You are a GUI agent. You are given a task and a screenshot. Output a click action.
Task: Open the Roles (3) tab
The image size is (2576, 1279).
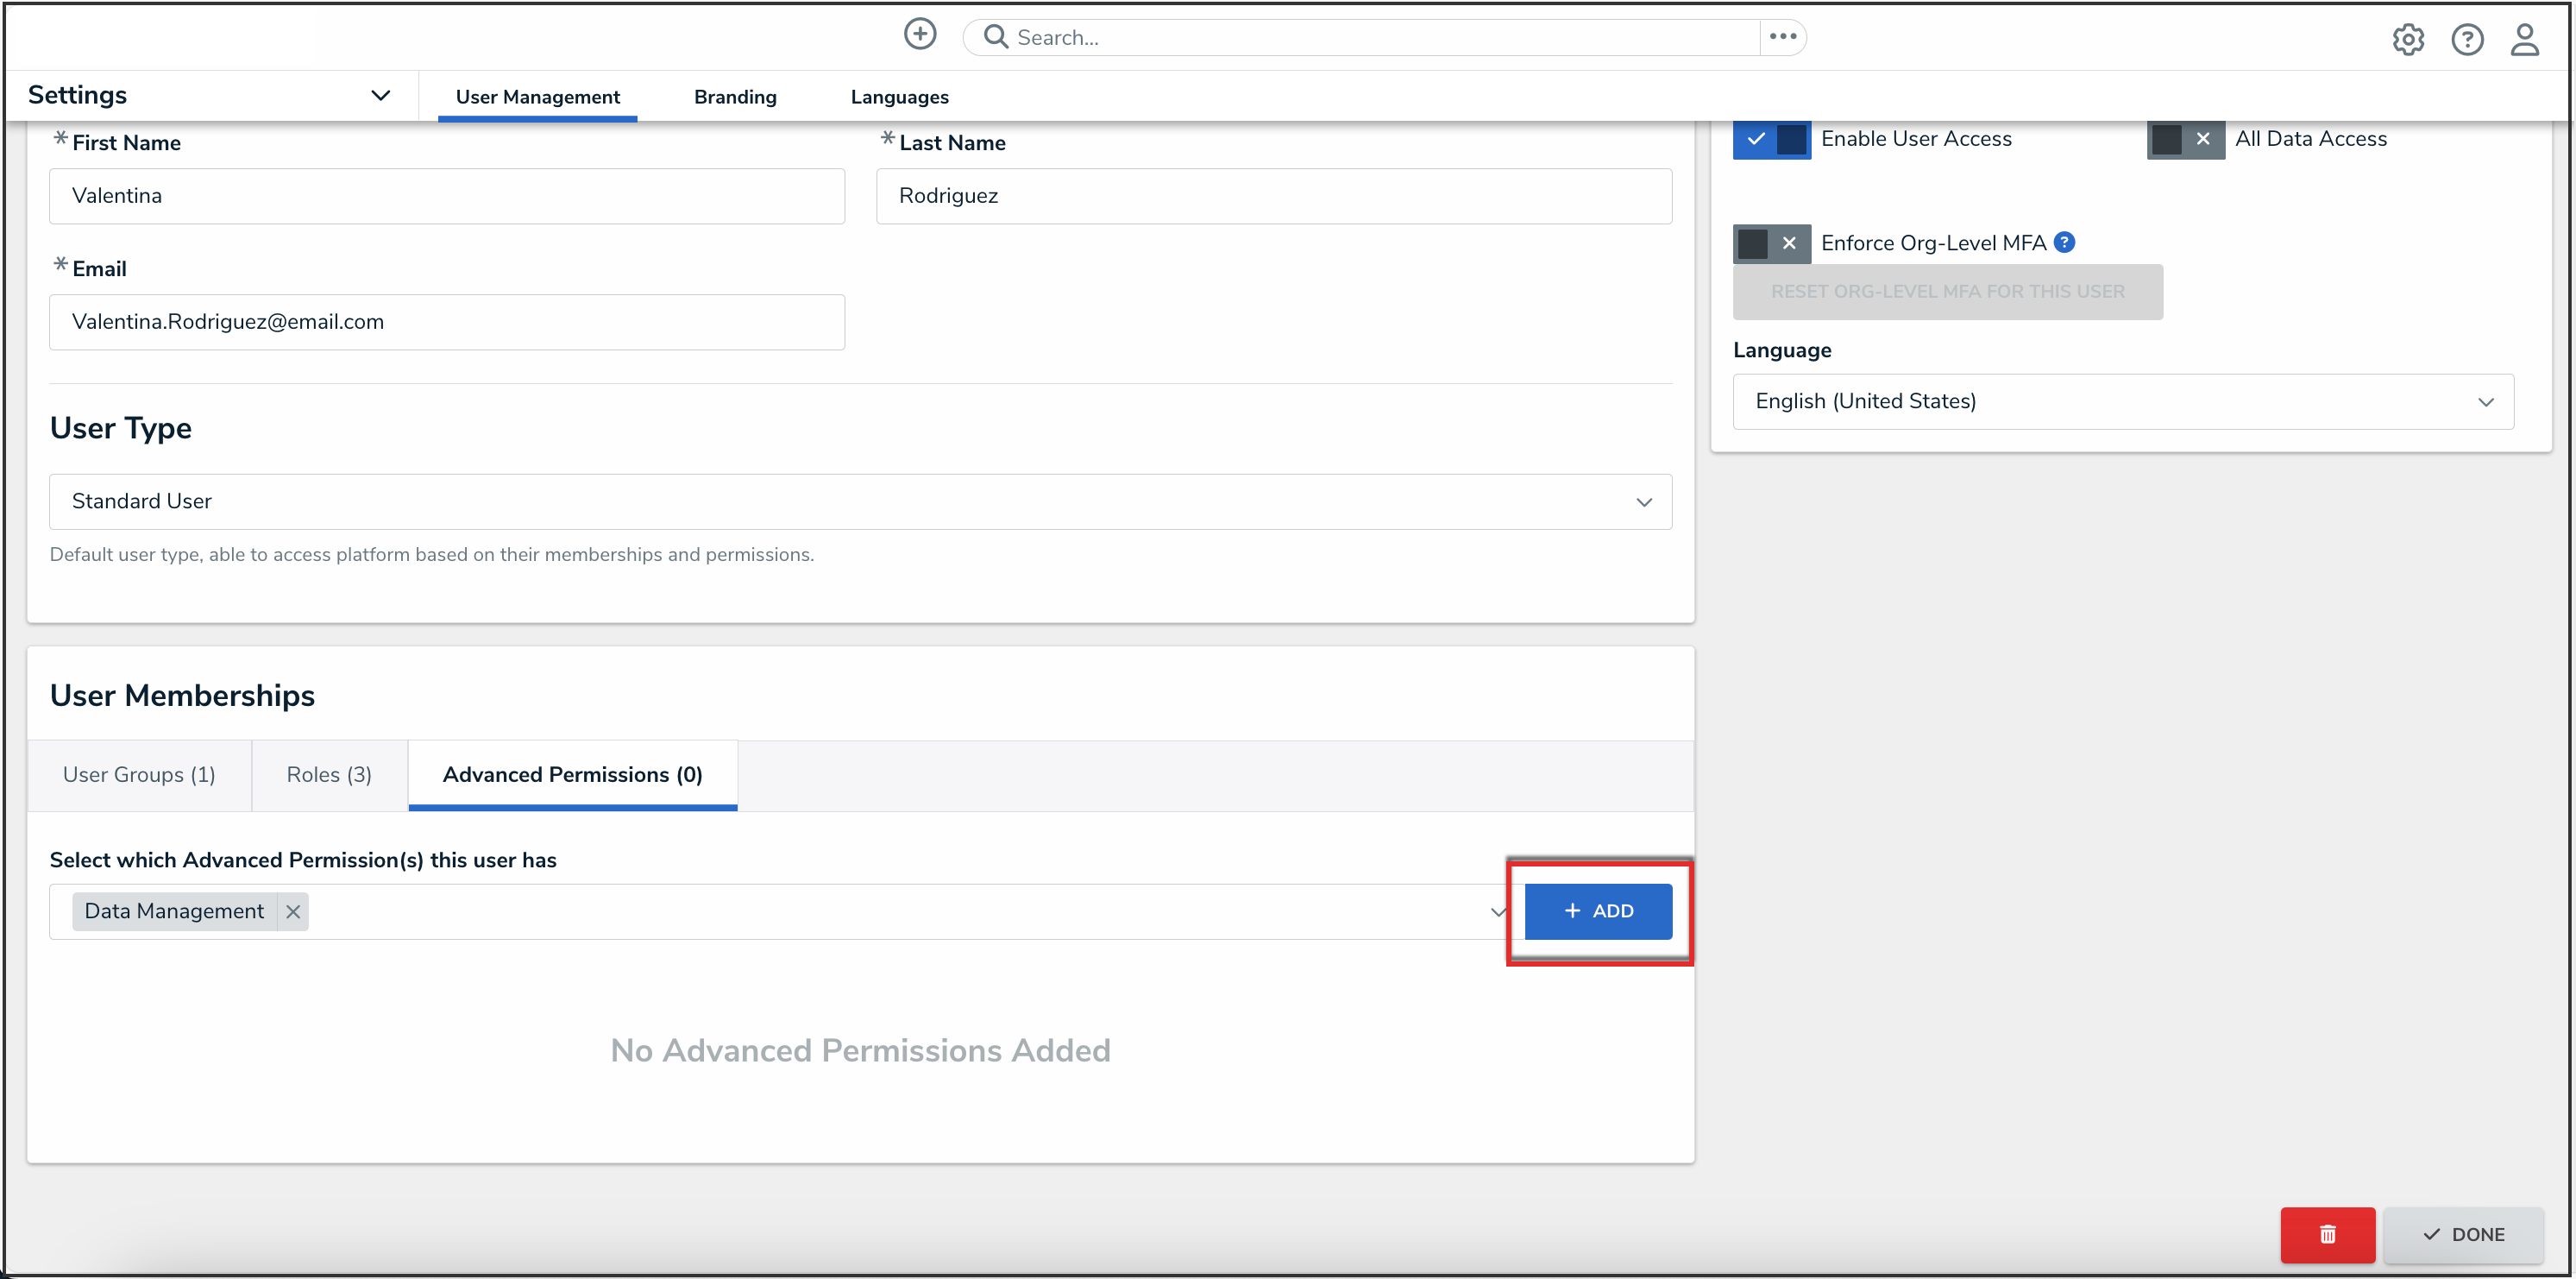click(x=329, y=775)
